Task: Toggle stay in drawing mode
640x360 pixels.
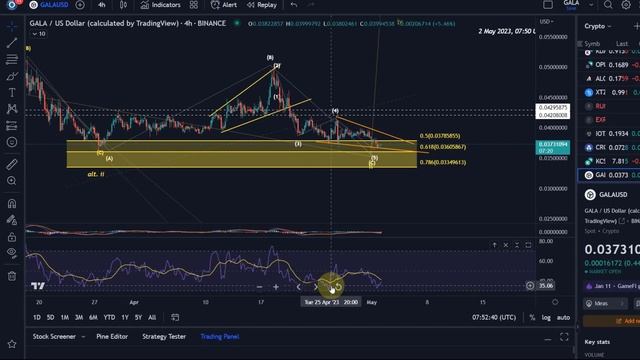Action: (12, 220)
